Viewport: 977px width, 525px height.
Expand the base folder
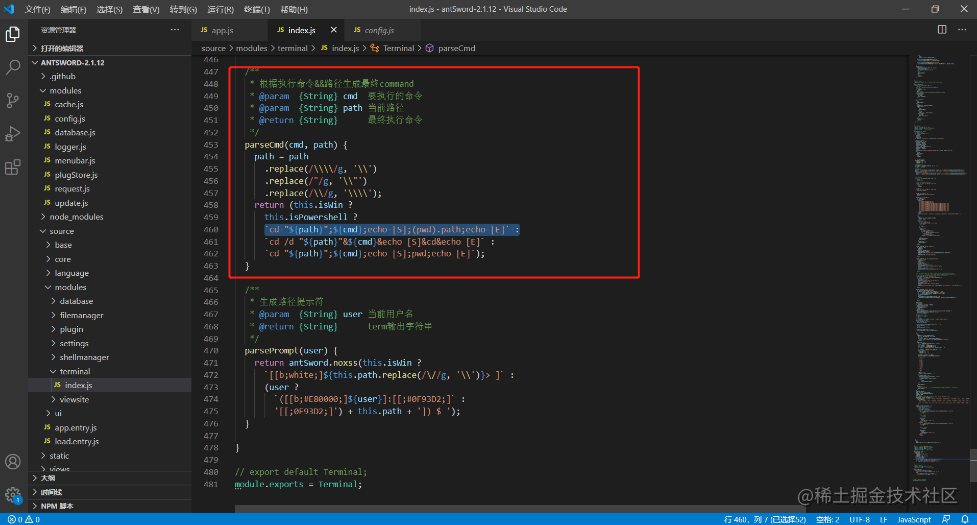[62, 245]
